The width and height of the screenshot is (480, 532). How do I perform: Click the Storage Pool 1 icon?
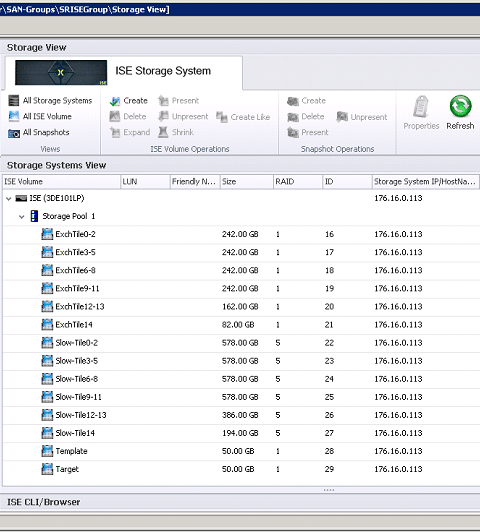[x=34, y=216]
